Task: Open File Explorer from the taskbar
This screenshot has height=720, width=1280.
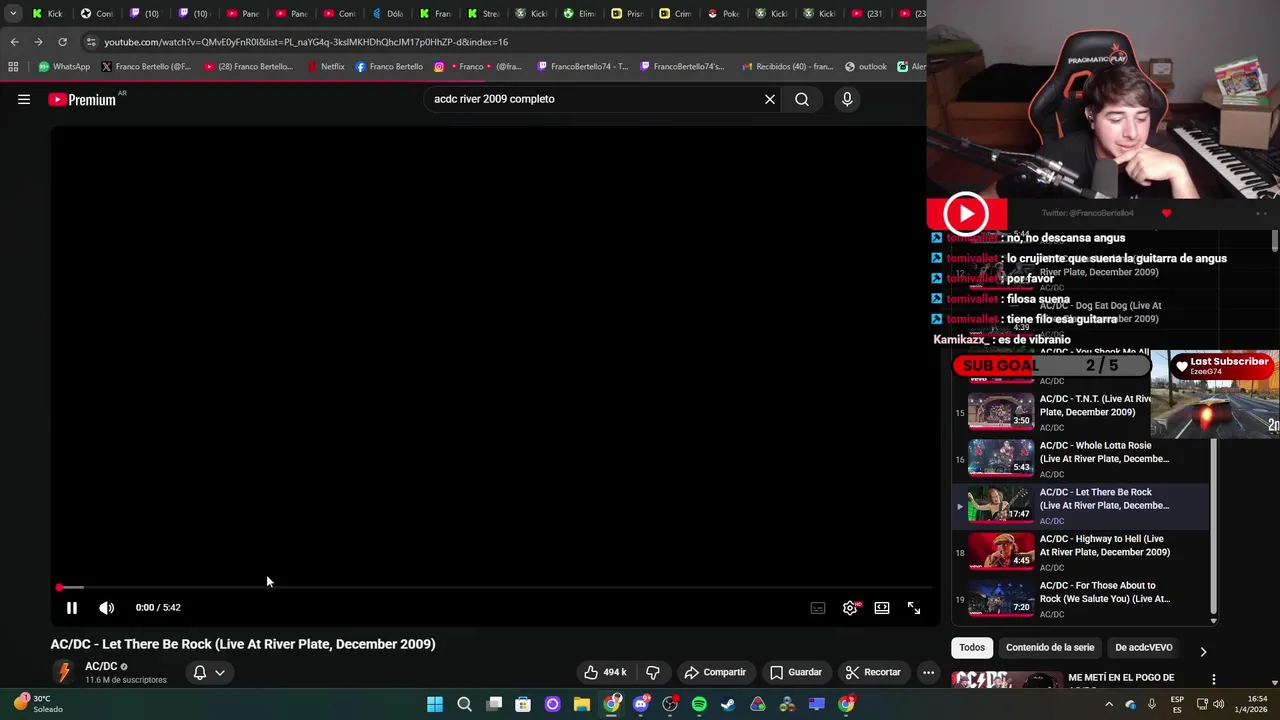Action: [582, 704]
